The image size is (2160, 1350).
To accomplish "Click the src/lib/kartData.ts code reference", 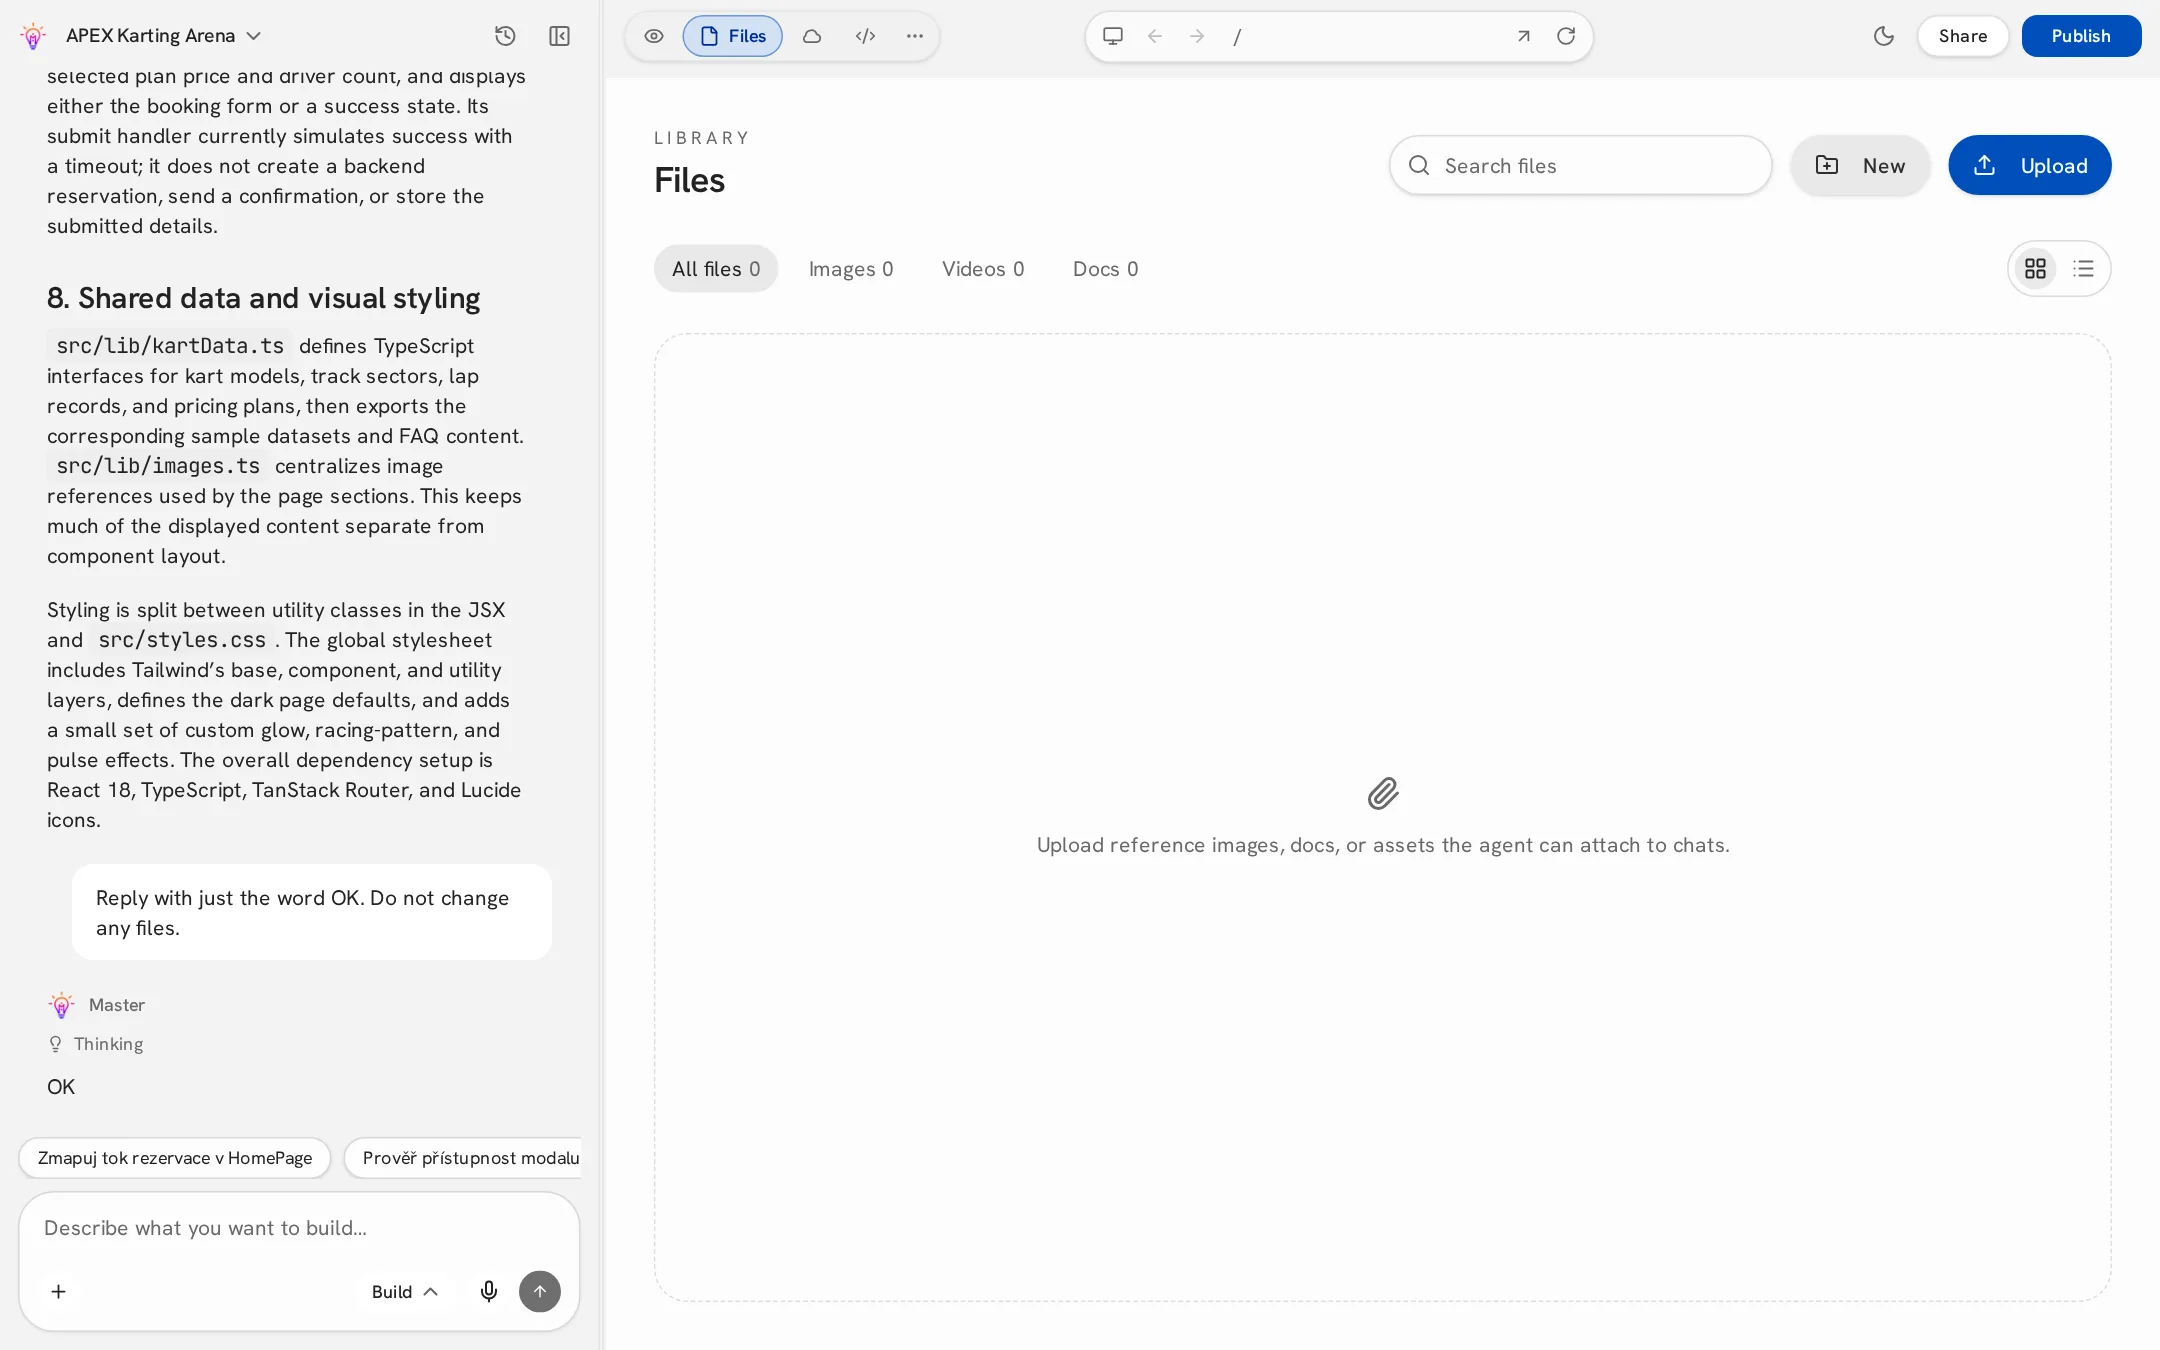I will click(170, 346).
